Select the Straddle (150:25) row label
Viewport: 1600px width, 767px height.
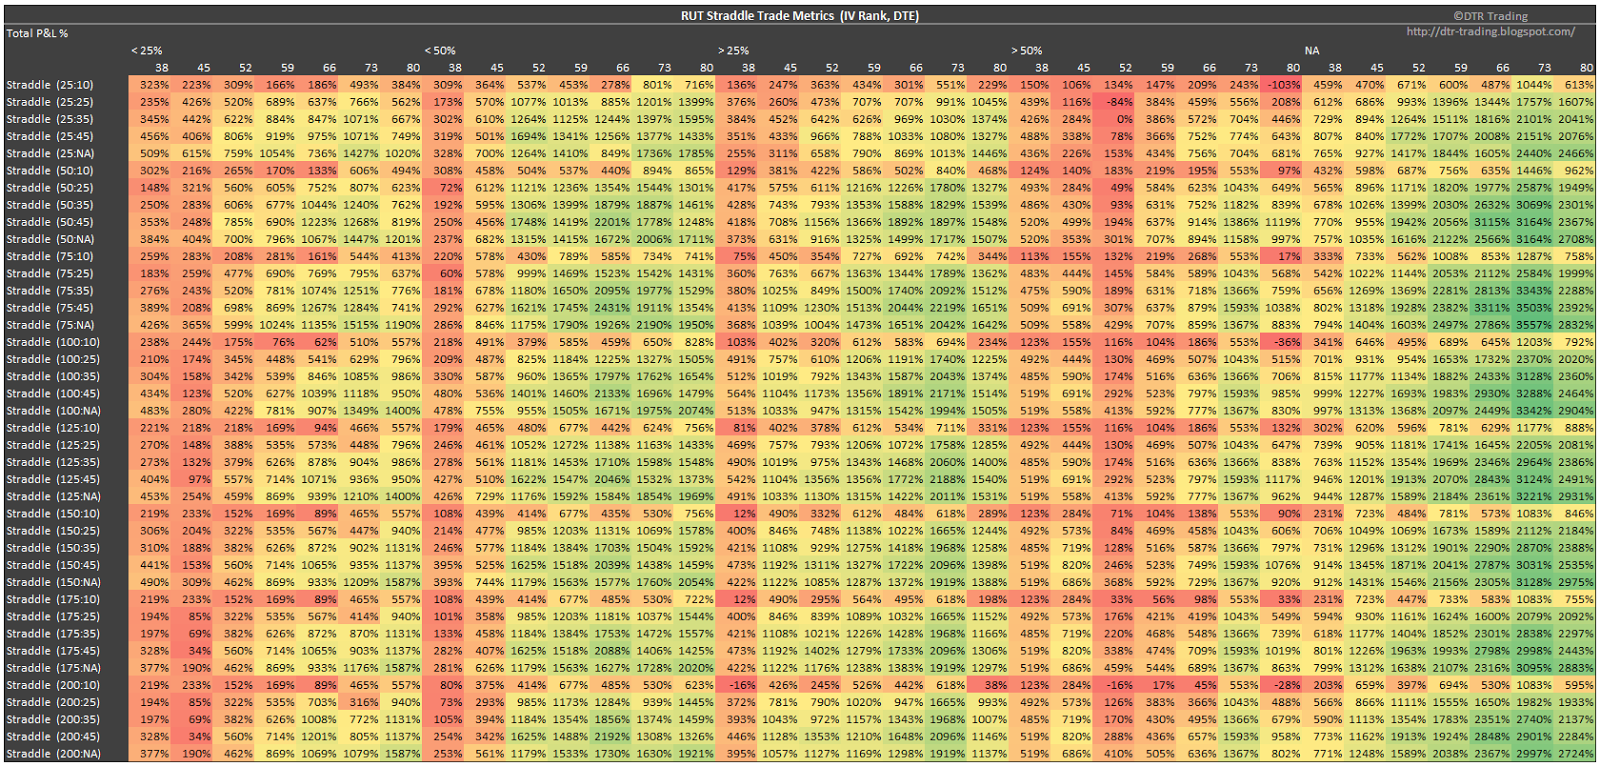pyautogui.click(x=53, y=530)
